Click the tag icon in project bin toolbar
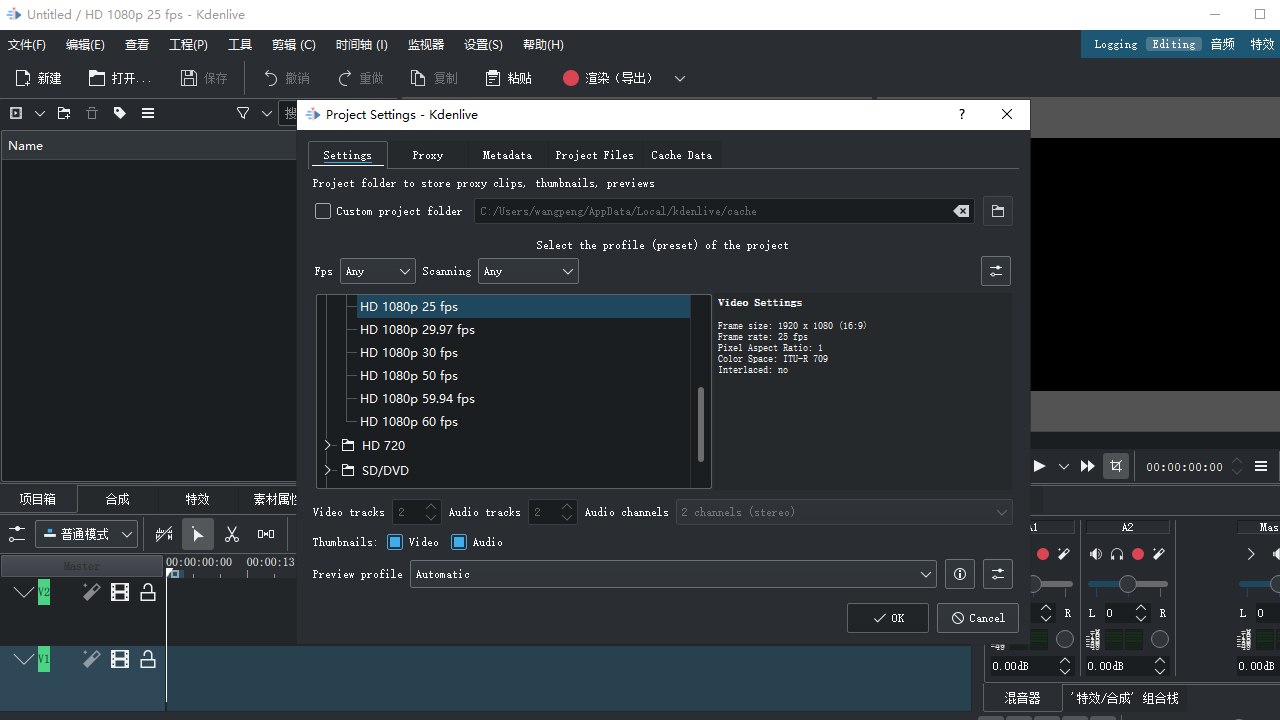This screenshot has height=720, width=1280. coord(120,113)
